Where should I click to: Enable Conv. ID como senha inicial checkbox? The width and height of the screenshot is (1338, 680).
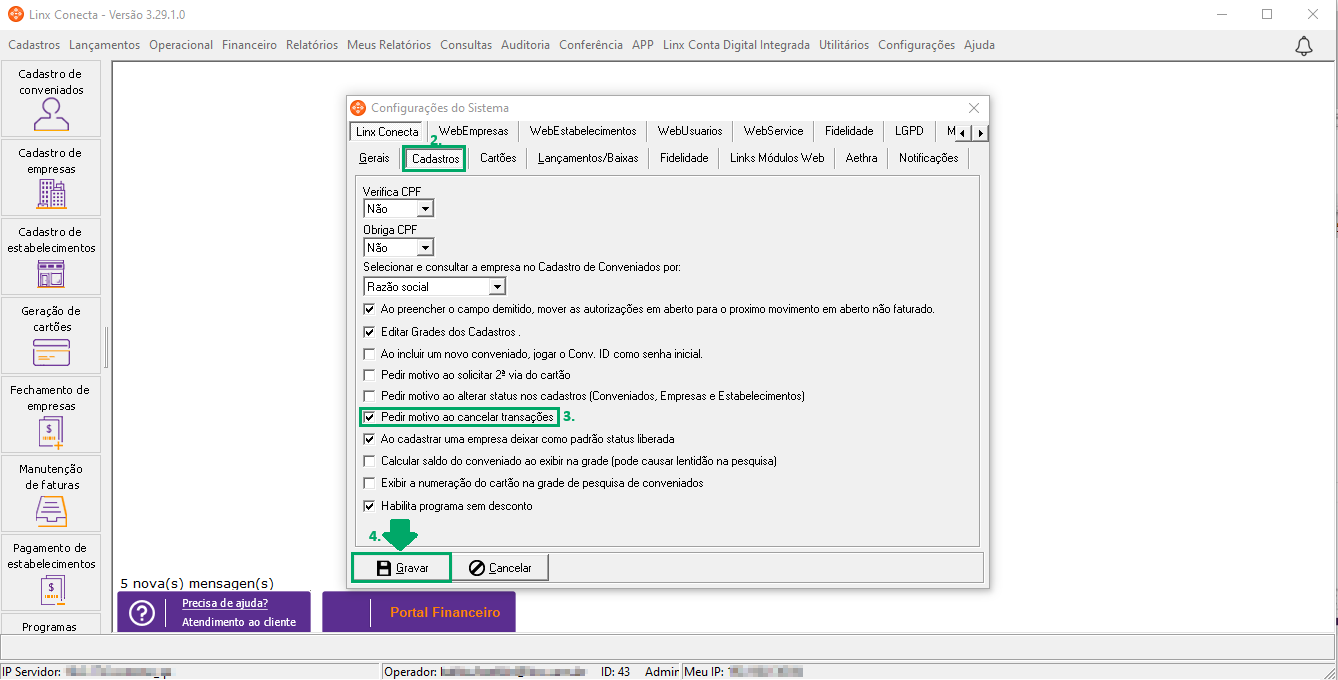point(370,354)
